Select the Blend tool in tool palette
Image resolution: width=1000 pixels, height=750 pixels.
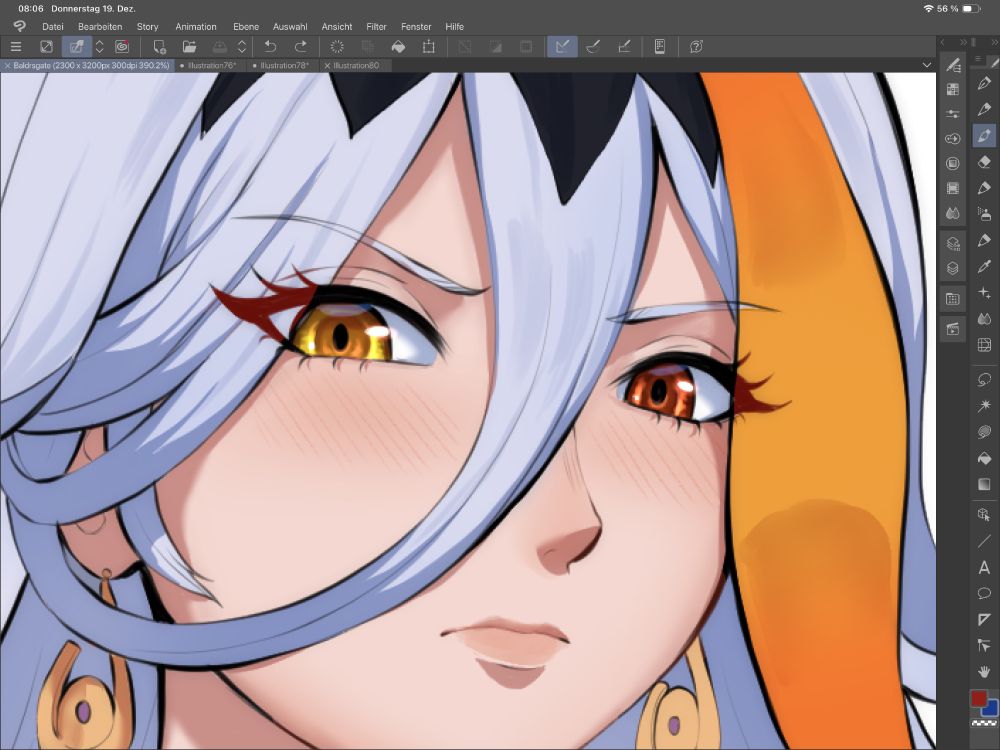(984, 319)
